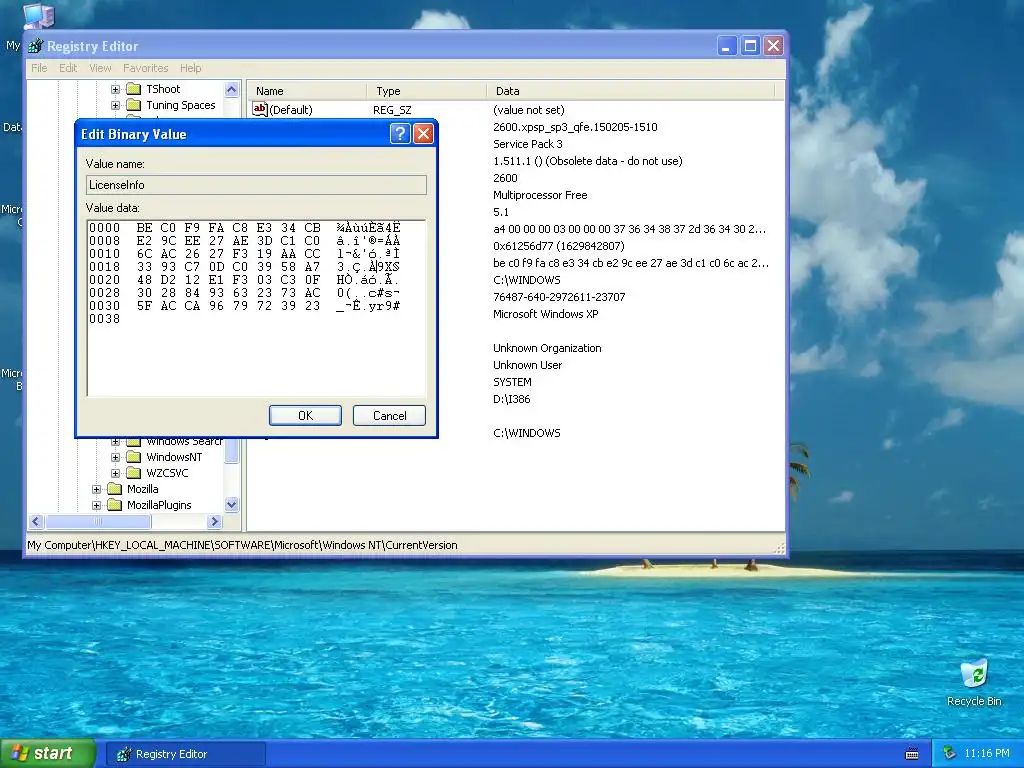The height and width of the screenshot is (768, 1024).
Task: Expand the Mozilla registry key
Action: tap(97, 489)
